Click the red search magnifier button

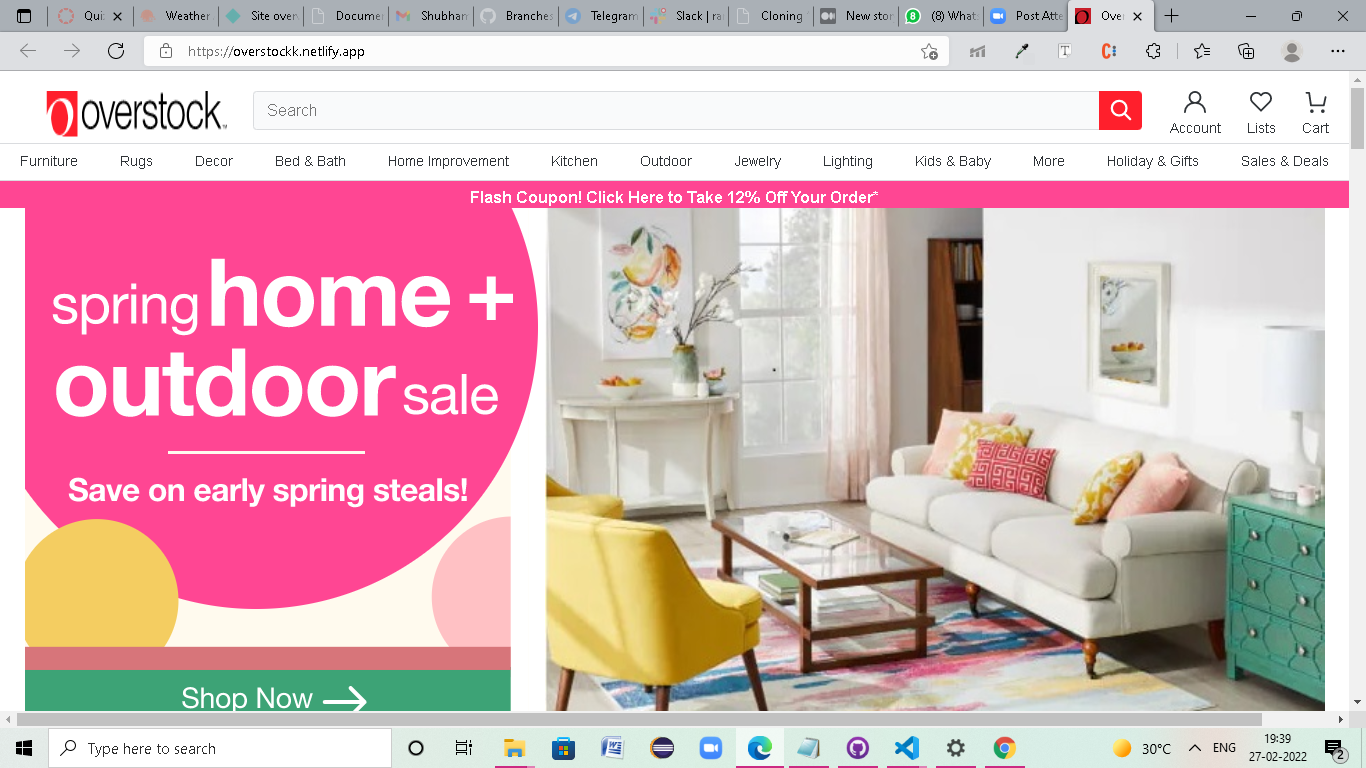(x=1120, y=111)
